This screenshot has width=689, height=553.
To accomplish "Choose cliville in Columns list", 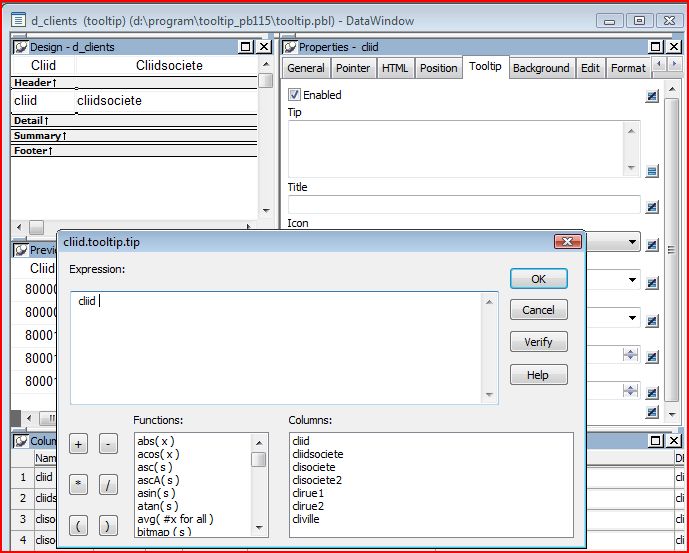I will [306, 519].
